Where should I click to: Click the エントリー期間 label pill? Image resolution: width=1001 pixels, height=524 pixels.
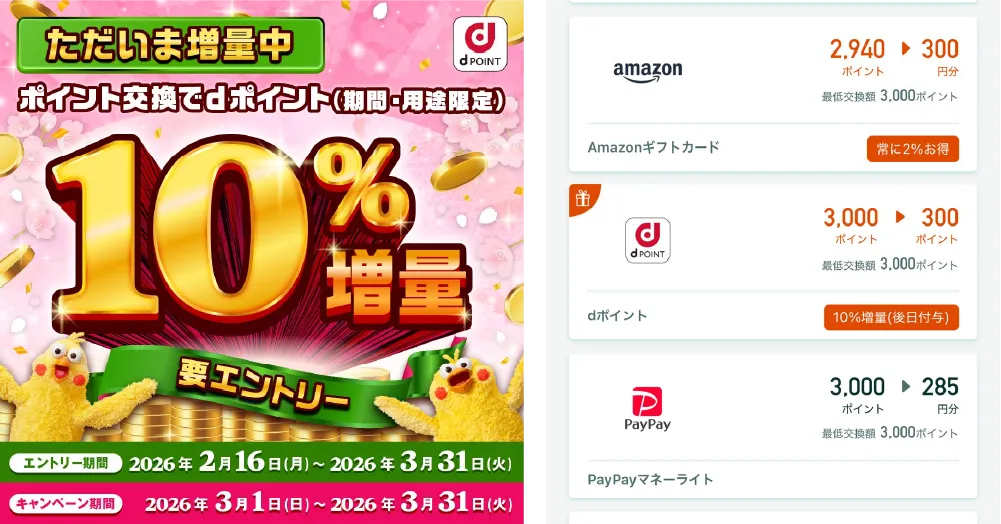point(66,463)
